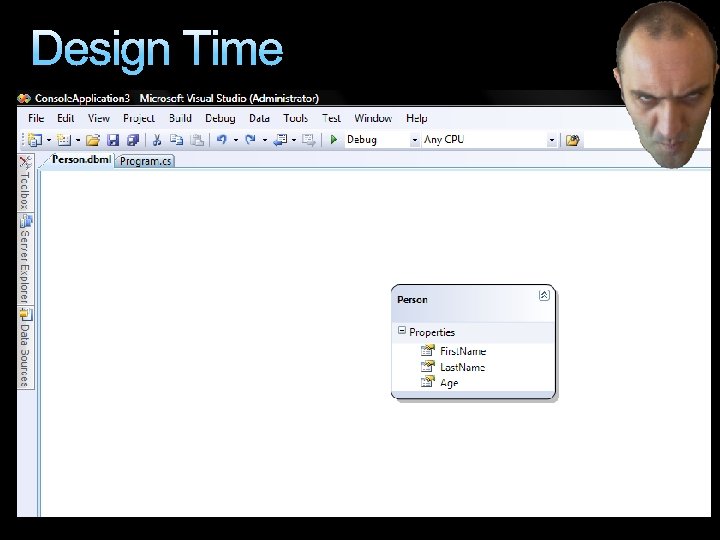Screen dimensions: 720x540
Task: Open the Test menu
Action: pos(331,118)
